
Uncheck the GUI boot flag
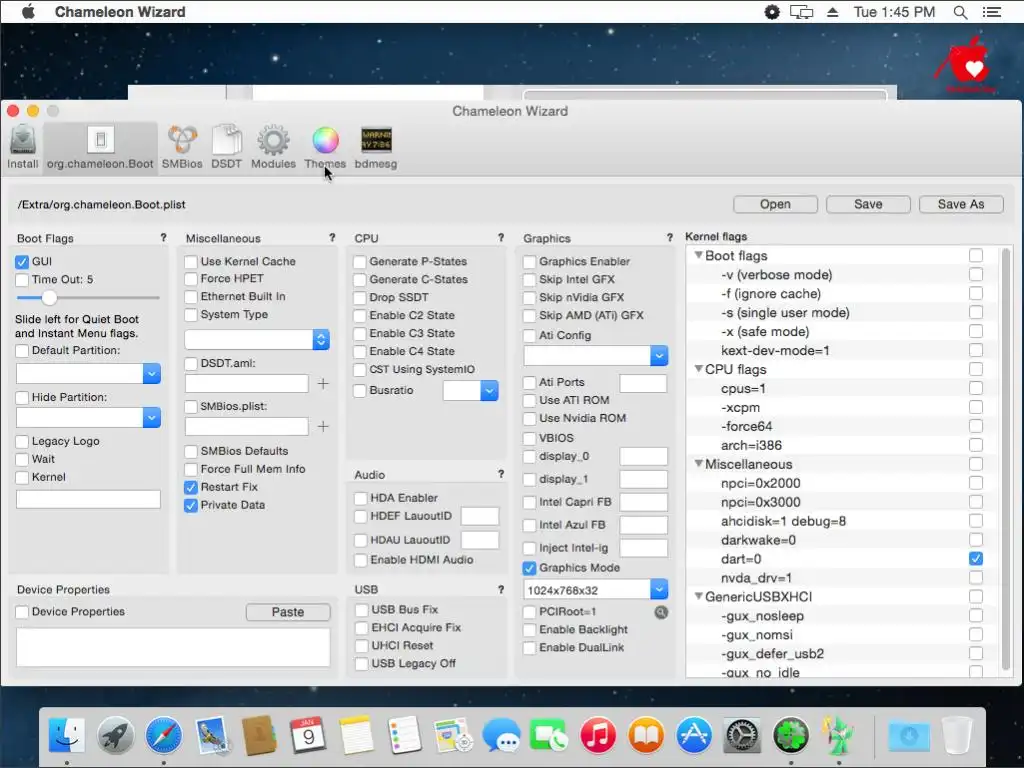[x=22, y=262]
